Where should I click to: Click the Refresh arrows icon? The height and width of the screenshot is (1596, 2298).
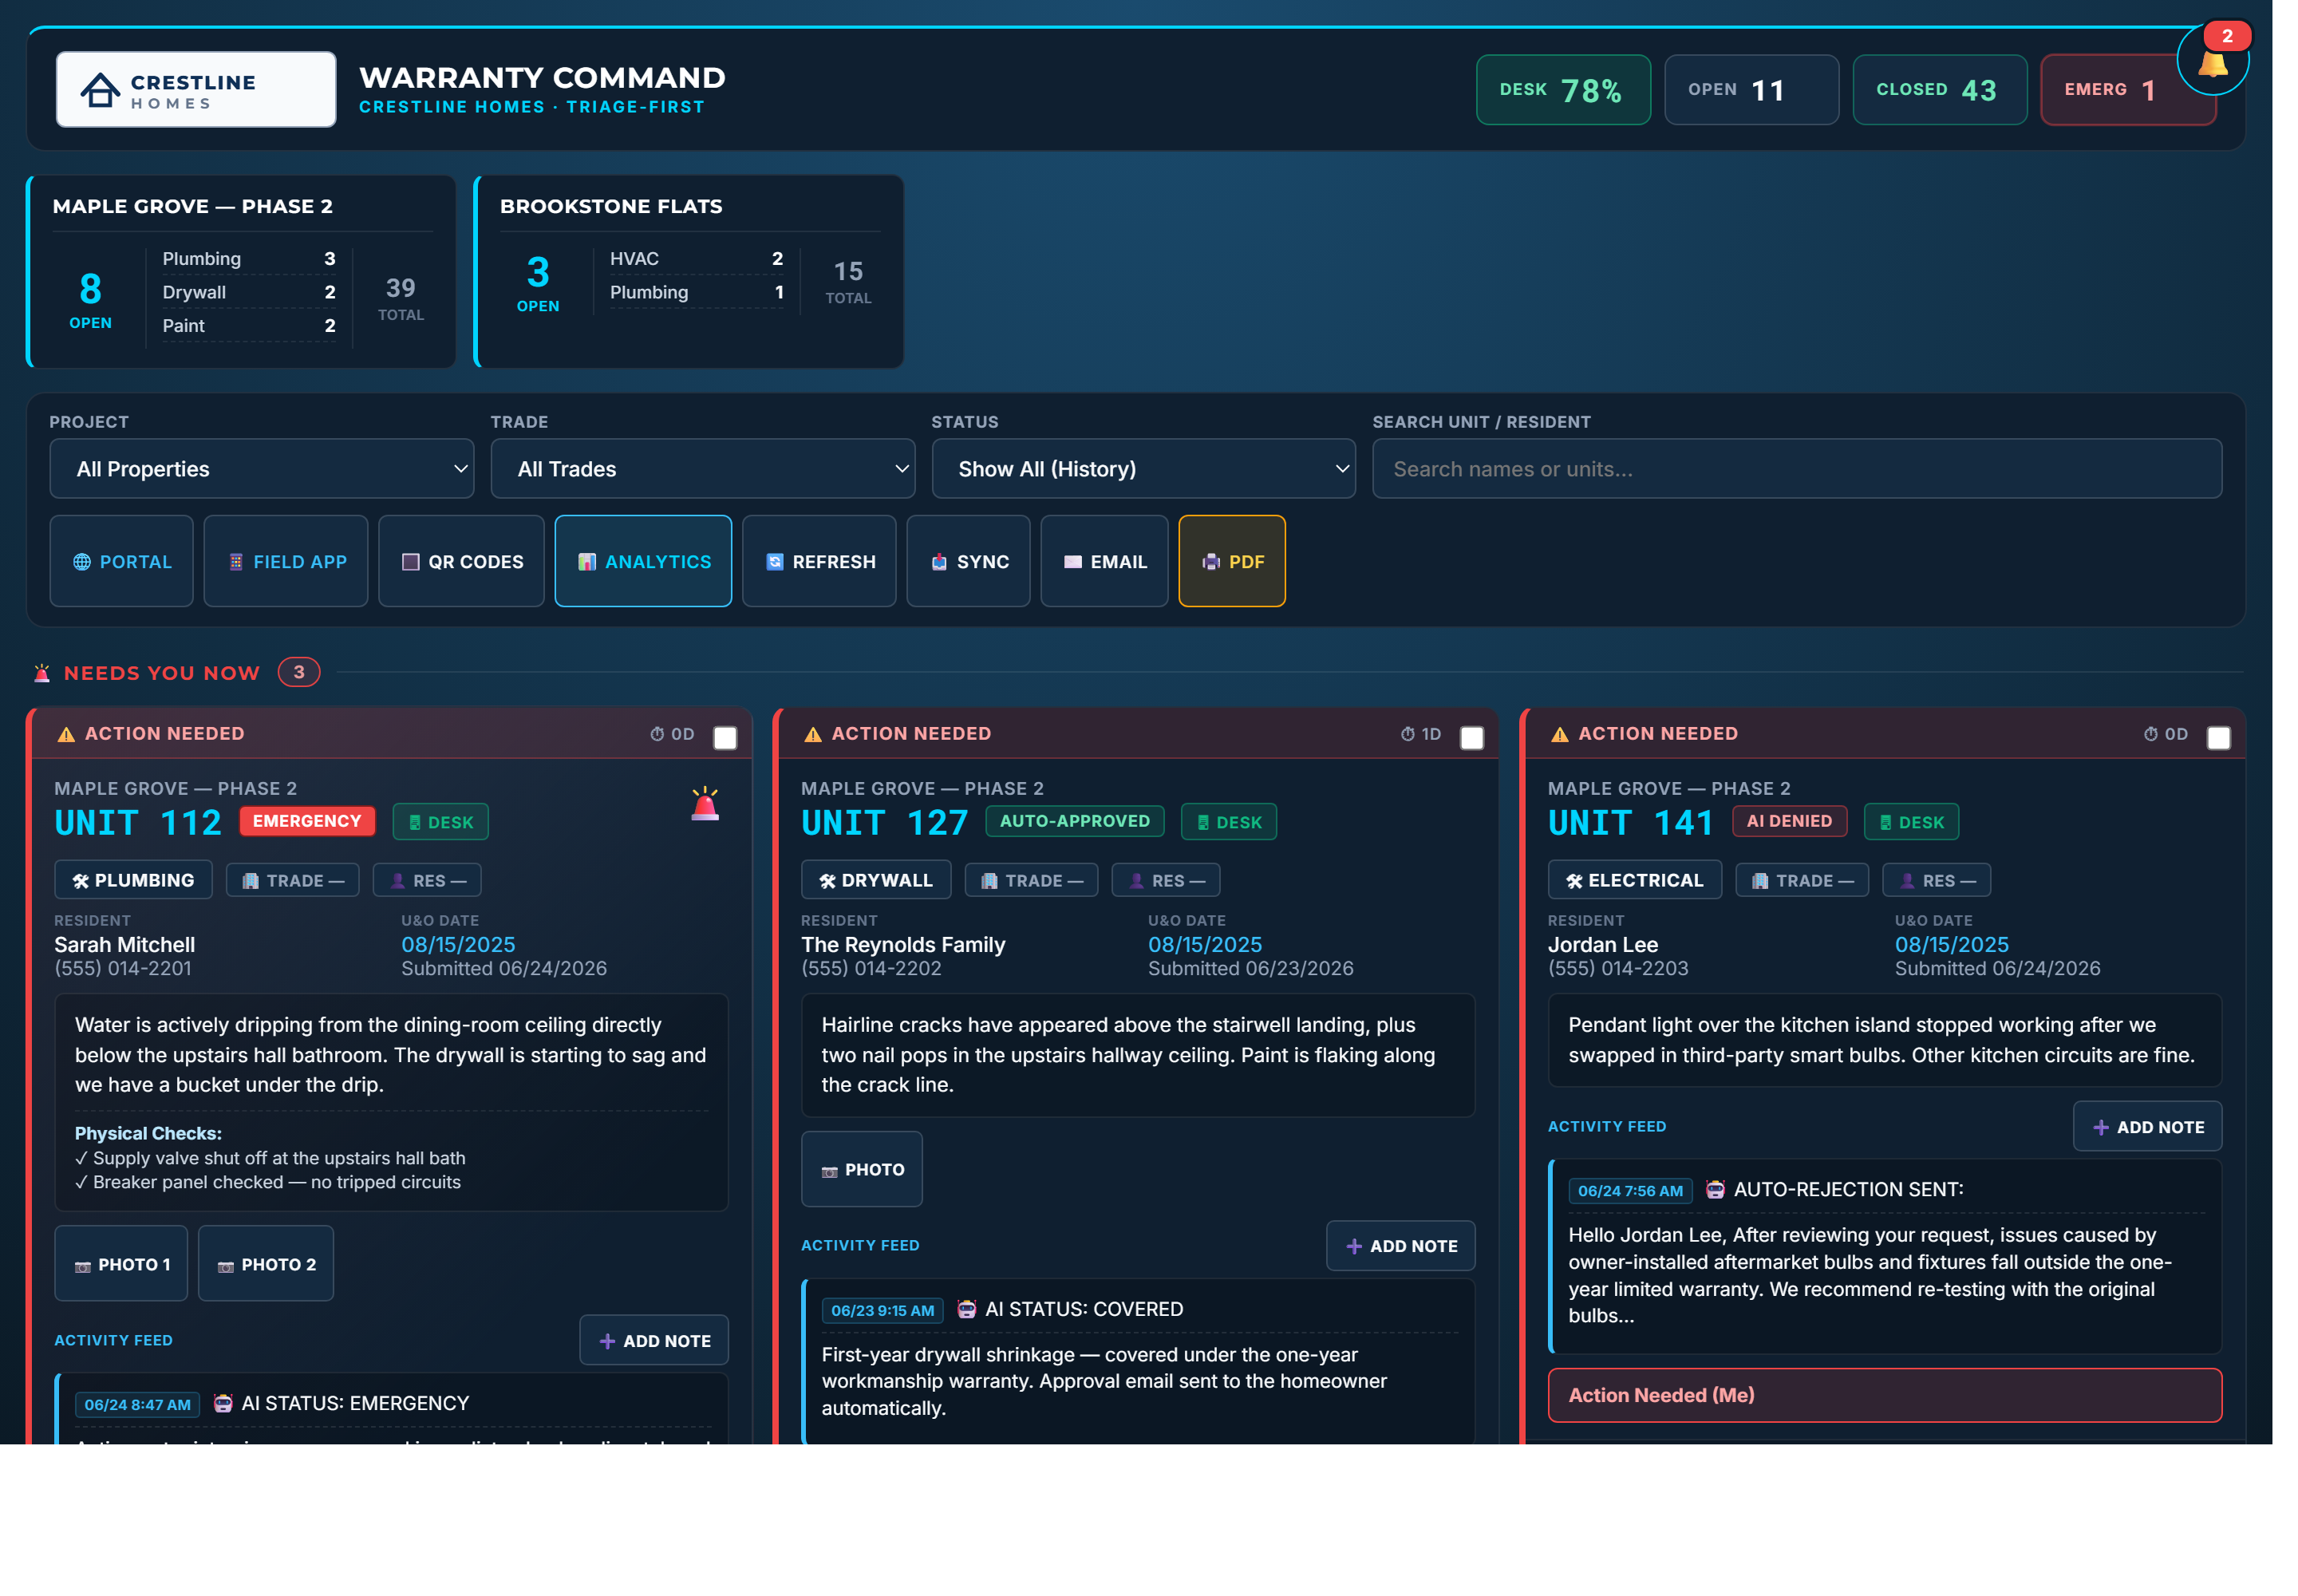point(774,562)
